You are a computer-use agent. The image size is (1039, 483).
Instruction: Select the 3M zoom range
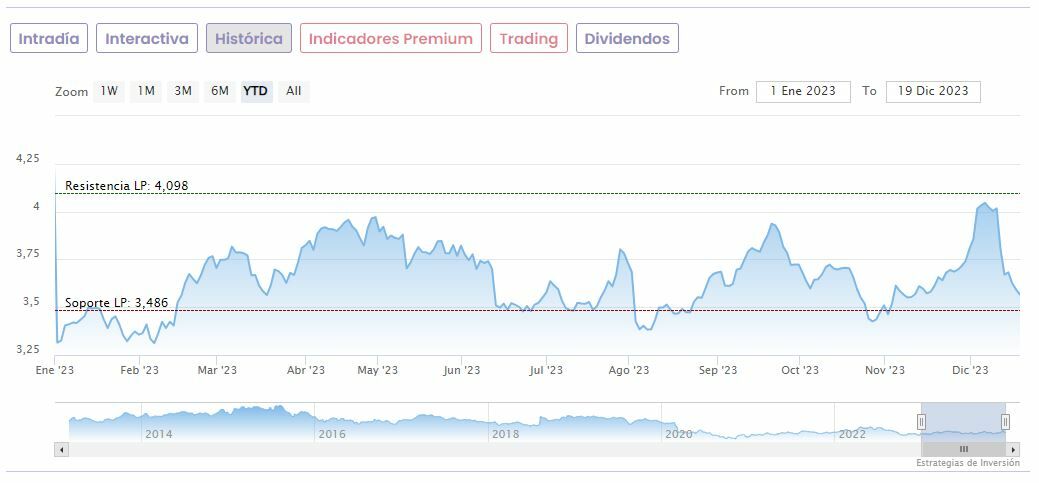point(182,91)
